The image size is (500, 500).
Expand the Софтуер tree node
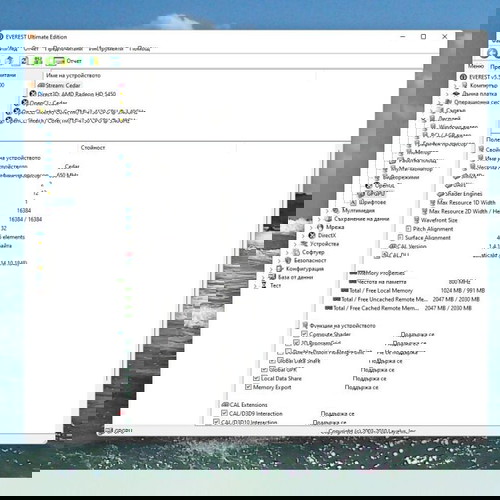[287, 252]
